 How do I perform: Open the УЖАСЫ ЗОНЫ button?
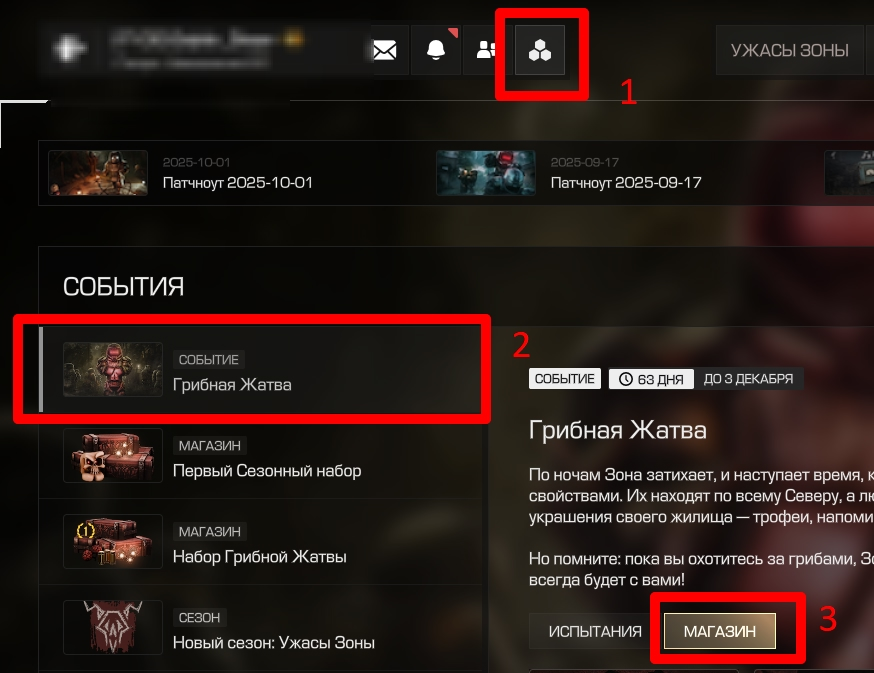789,50
